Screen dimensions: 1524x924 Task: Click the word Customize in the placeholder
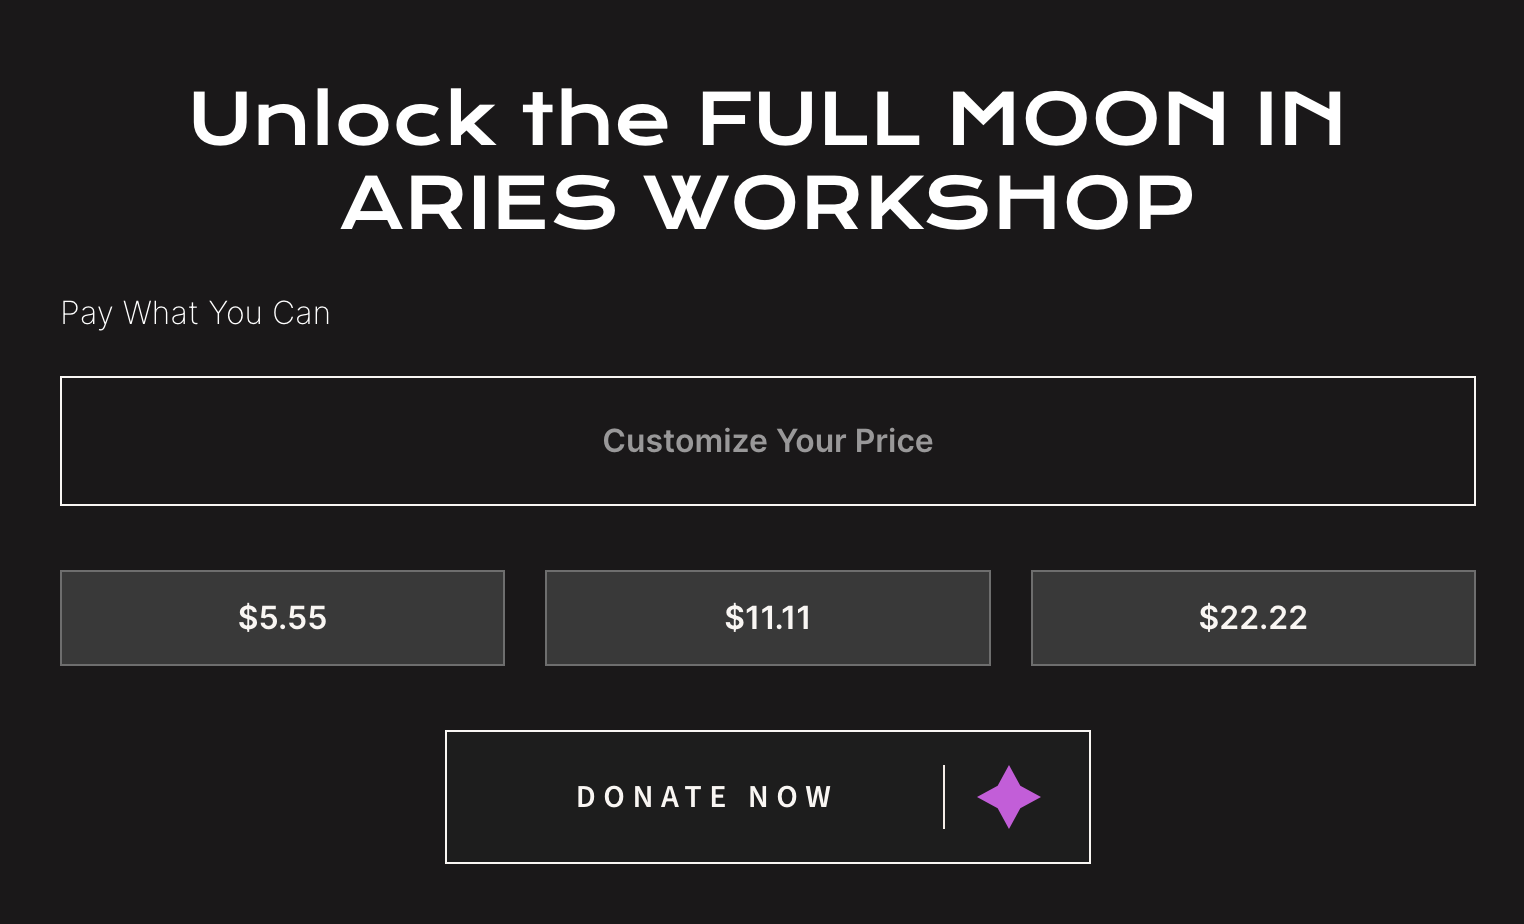[x=684, y=441]
